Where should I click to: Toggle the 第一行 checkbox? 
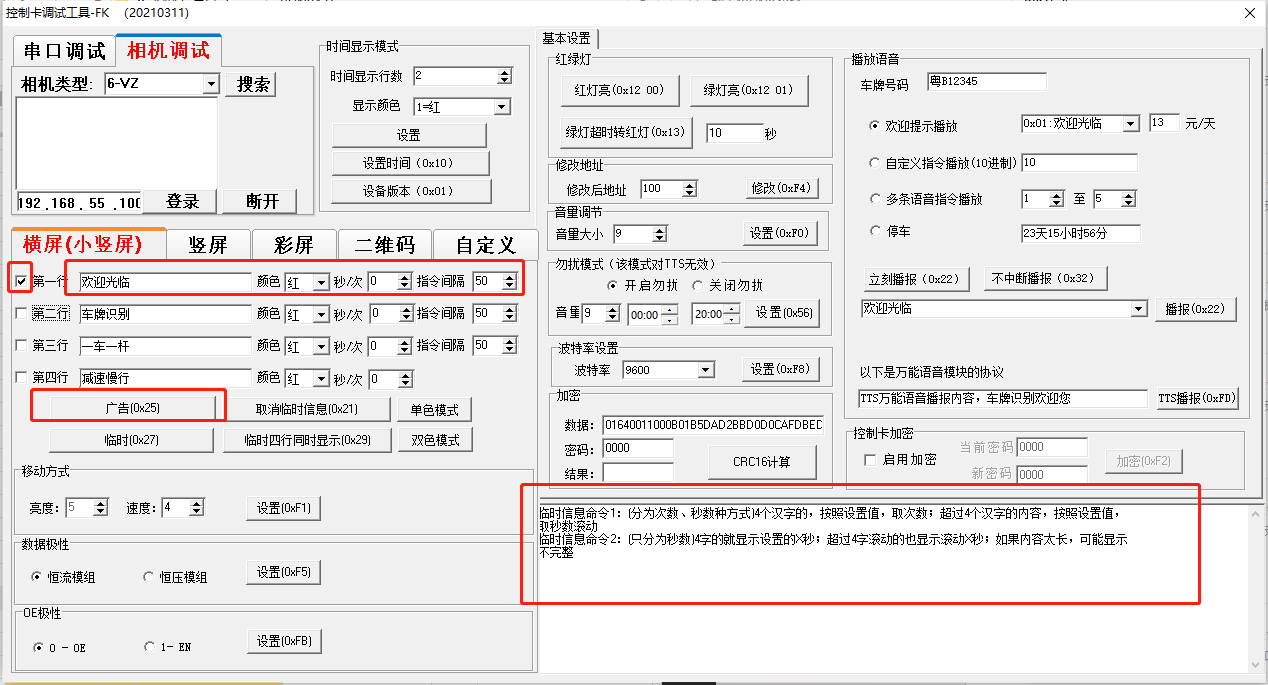click(22, 282)
